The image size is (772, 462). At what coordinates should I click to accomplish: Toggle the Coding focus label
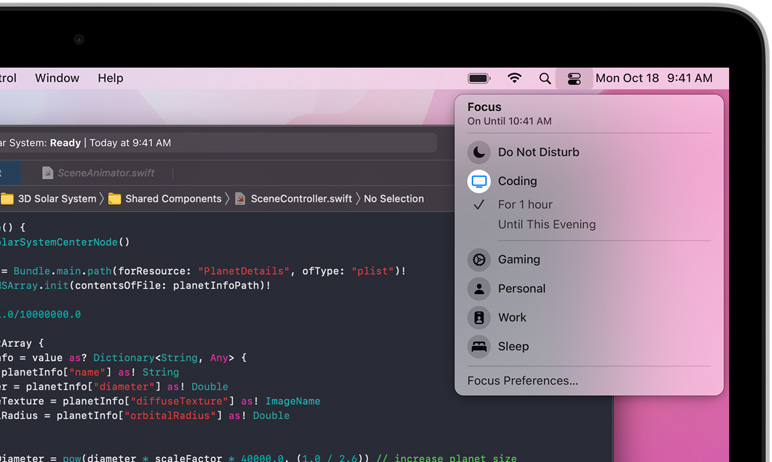[x=517, y=181]
